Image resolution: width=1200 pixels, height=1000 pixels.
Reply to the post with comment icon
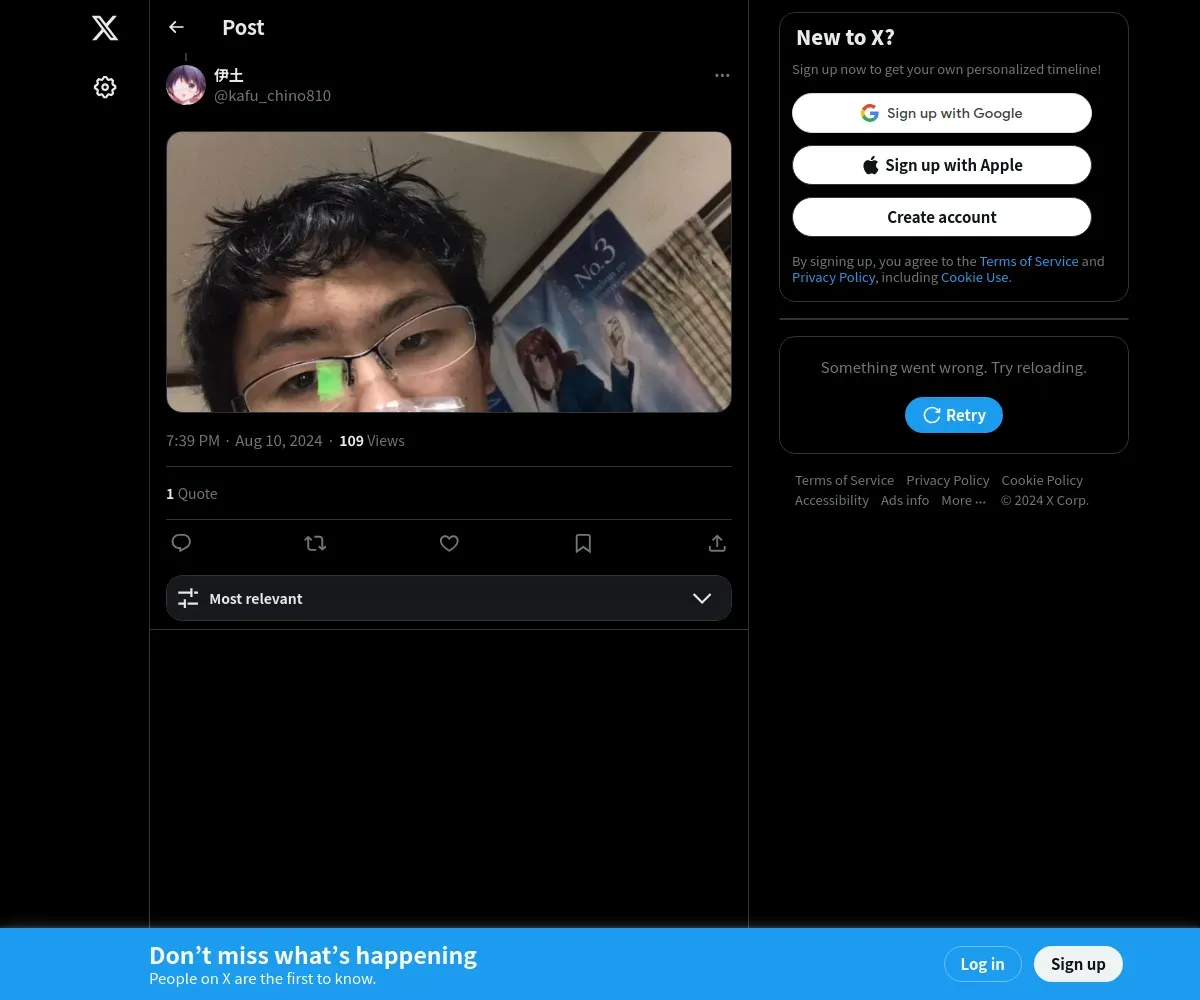pos(181,543)
